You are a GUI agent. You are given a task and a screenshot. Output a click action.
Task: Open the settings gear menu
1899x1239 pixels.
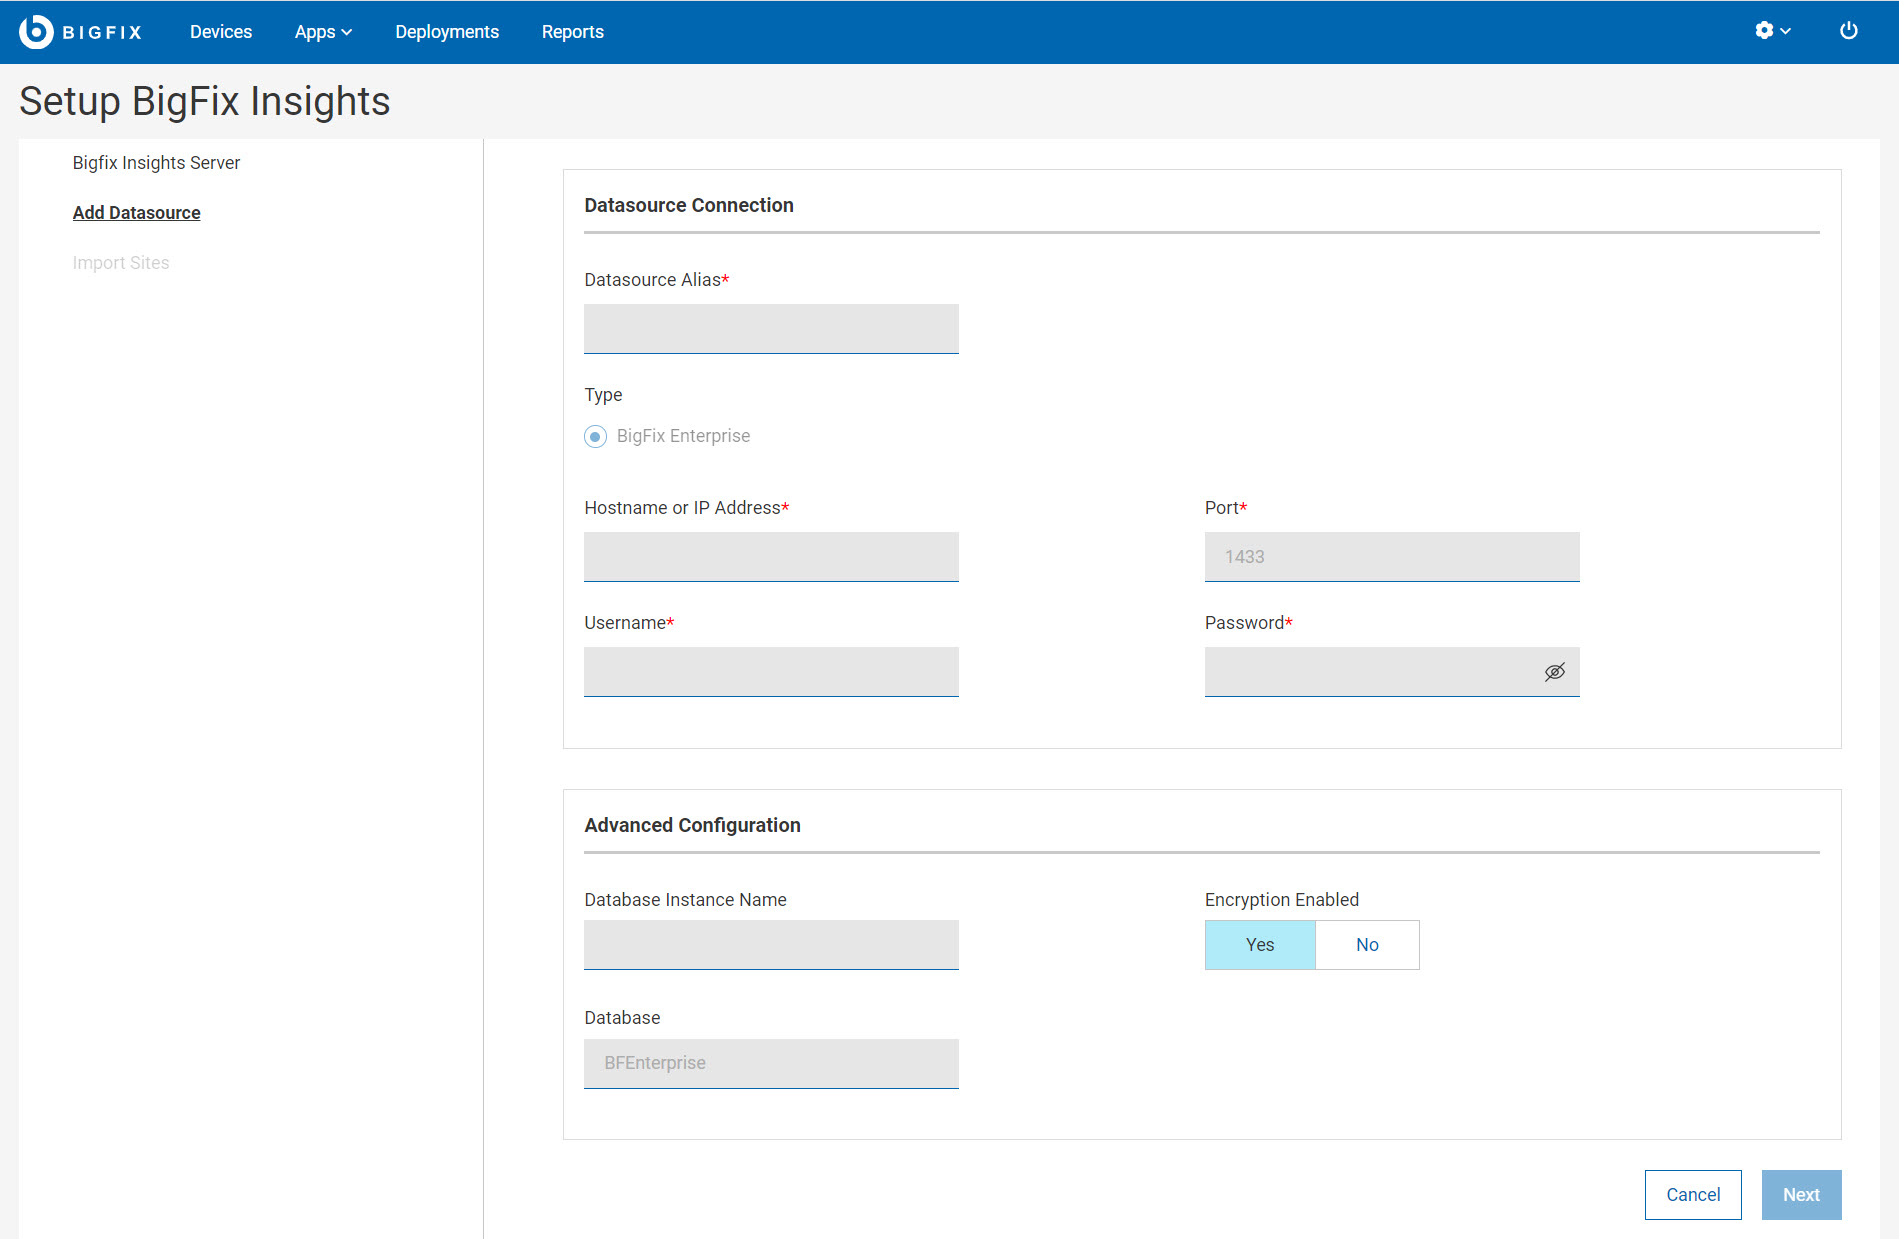tap(1772, 31)
